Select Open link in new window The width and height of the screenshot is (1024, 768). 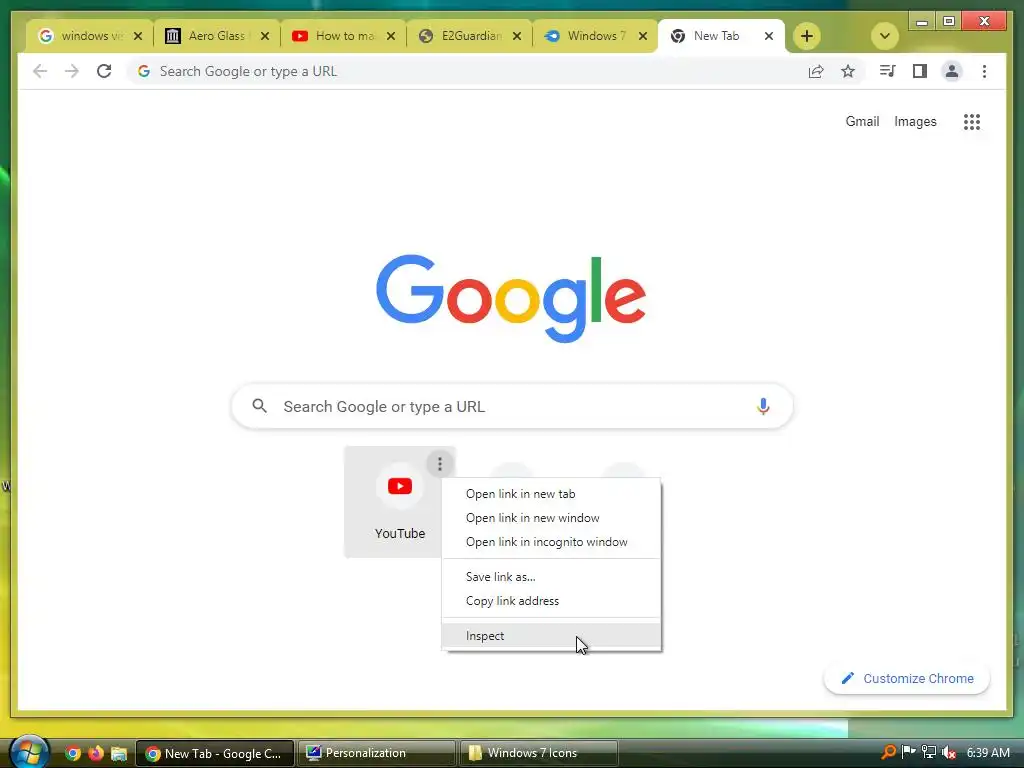point(551,518)
